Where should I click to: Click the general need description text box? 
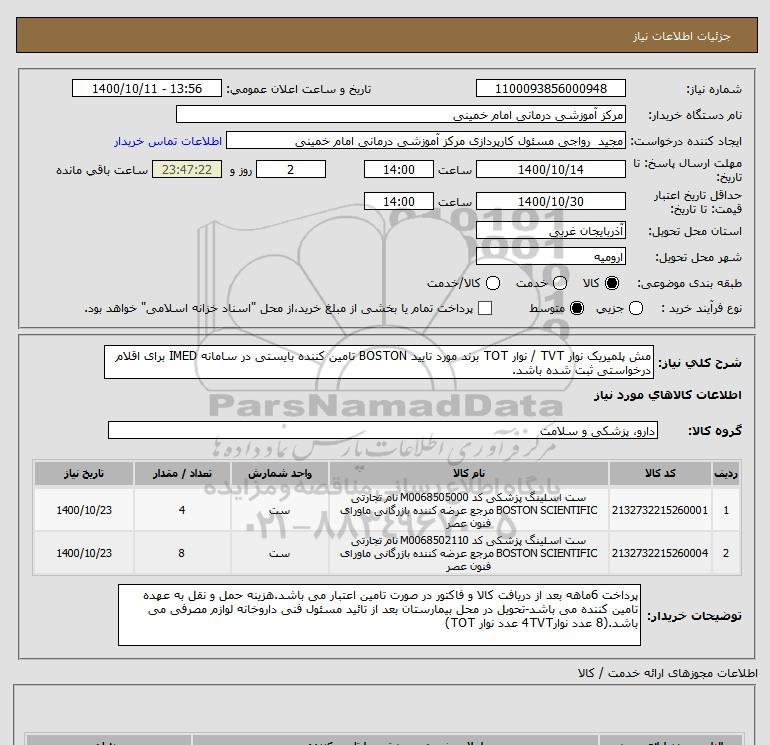point(379,362)
